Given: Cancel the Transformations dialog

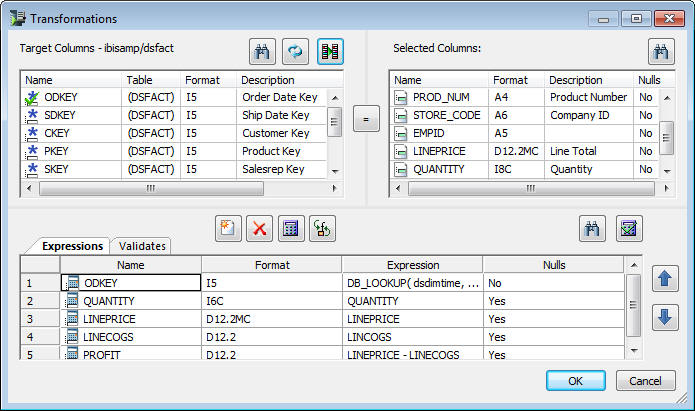Looking at the screenshot, I should point(645,381).
